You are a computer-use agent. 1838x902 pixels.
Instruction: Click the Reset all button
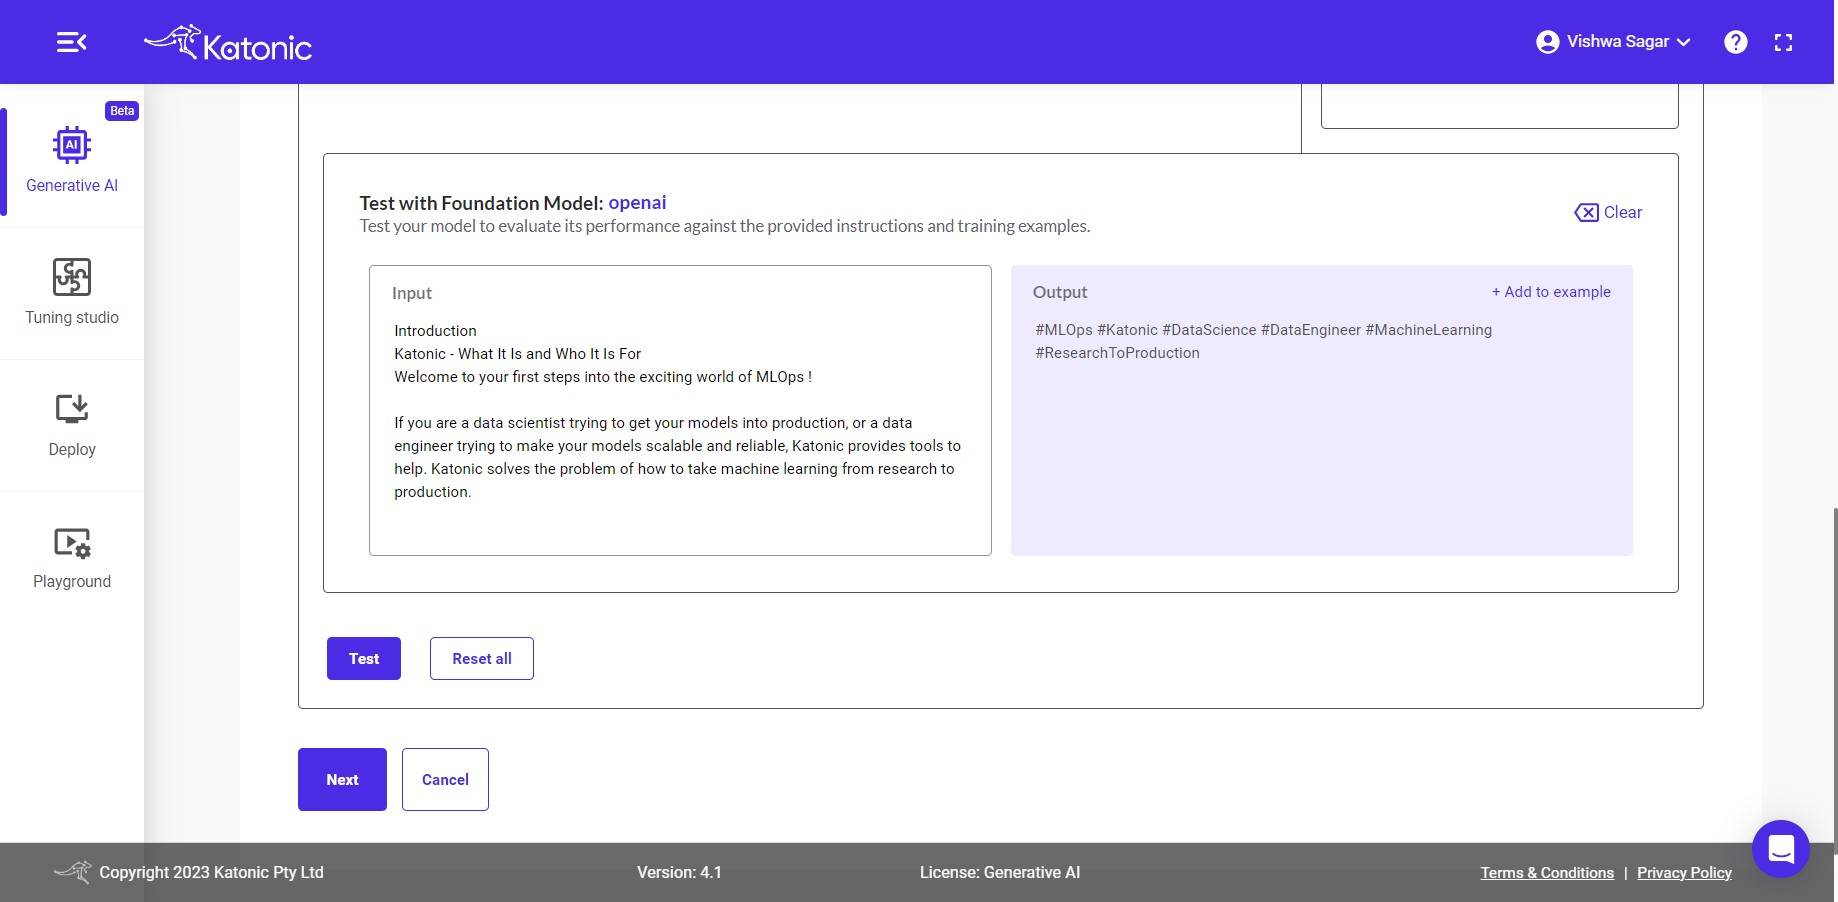click(482, 658)
